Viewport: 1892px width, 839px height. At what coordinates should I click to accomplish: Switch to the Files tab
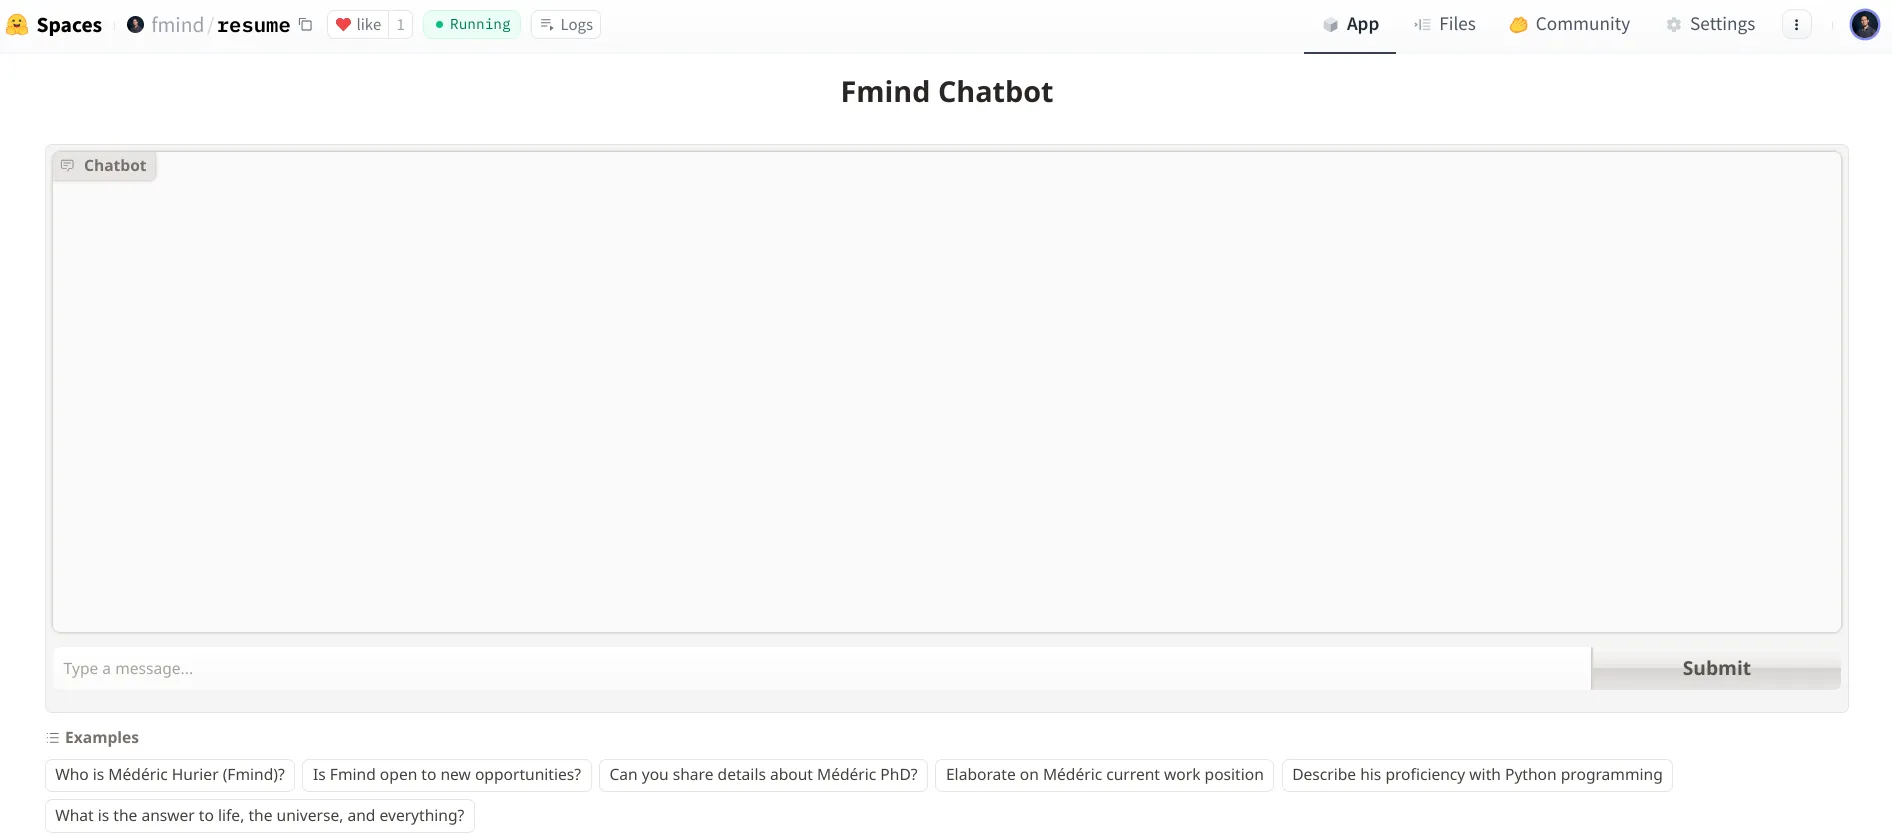[x=1445, y=25]
